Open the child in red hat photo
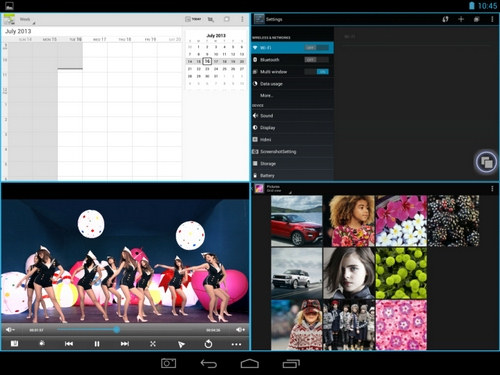Screen dimensions: 500x375 coord(297,325)
